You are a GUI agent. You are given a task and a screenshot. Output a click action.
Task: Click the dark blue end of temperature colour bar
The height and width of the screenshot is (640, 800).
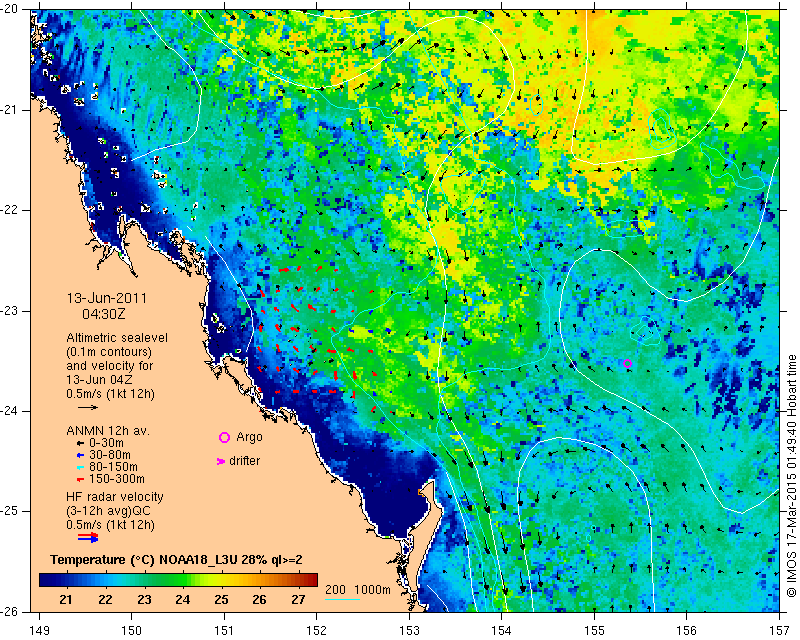tap(46, 580)
